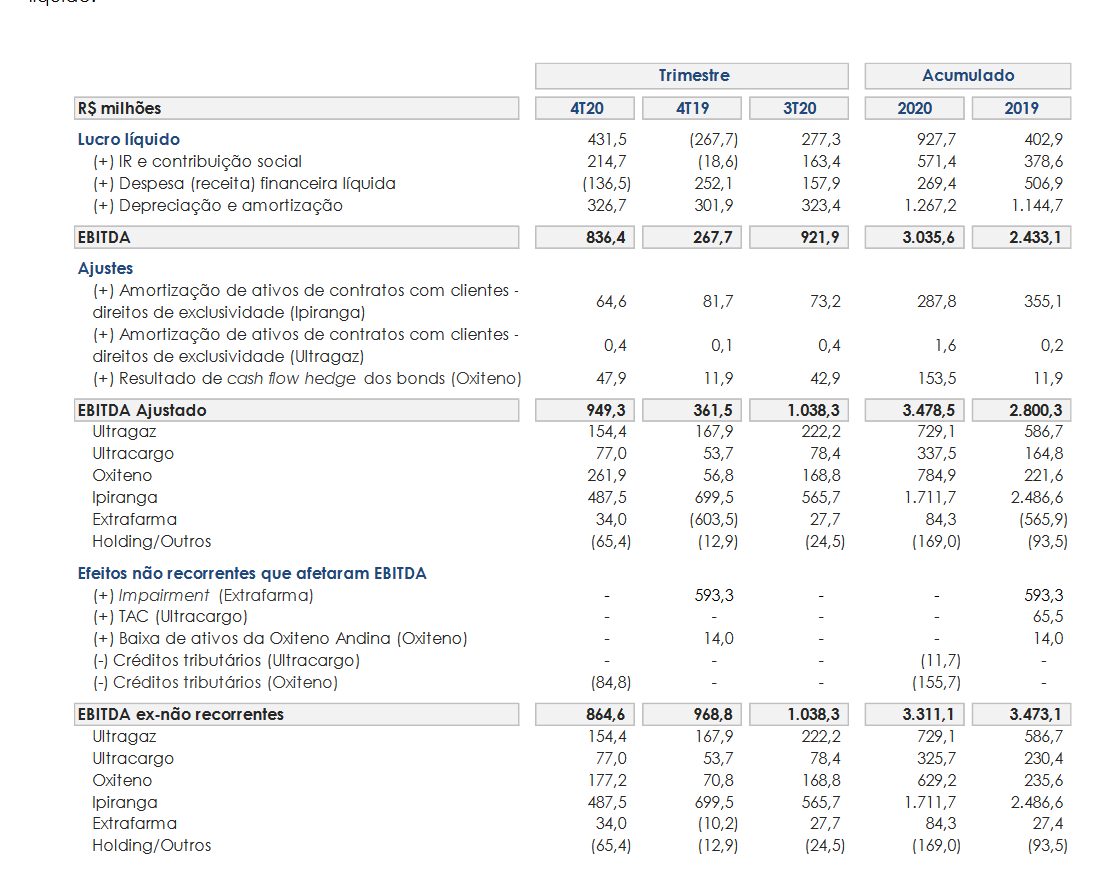Viewport: 1112px width, 886px height.
Task: Click the Trimestre column group header
Action: [692, 76]
